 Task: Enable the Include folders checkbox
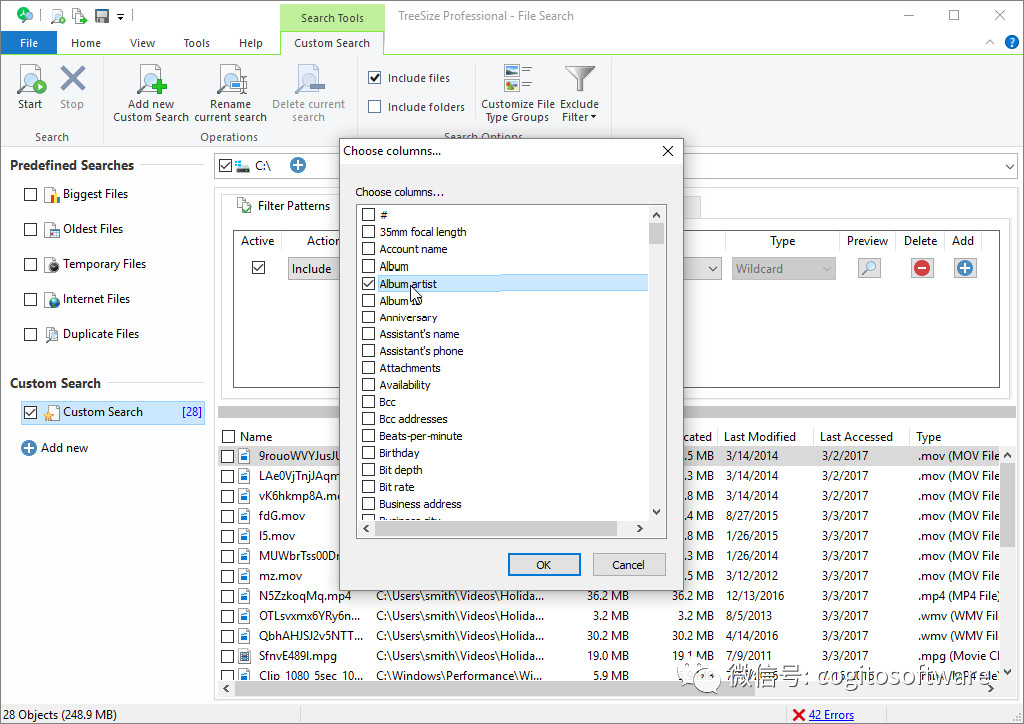[x=375, y=106]
